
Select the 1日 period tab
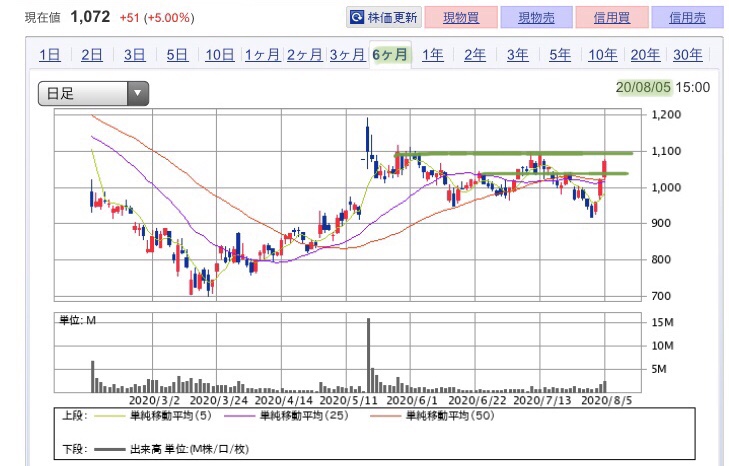(50, 55)
